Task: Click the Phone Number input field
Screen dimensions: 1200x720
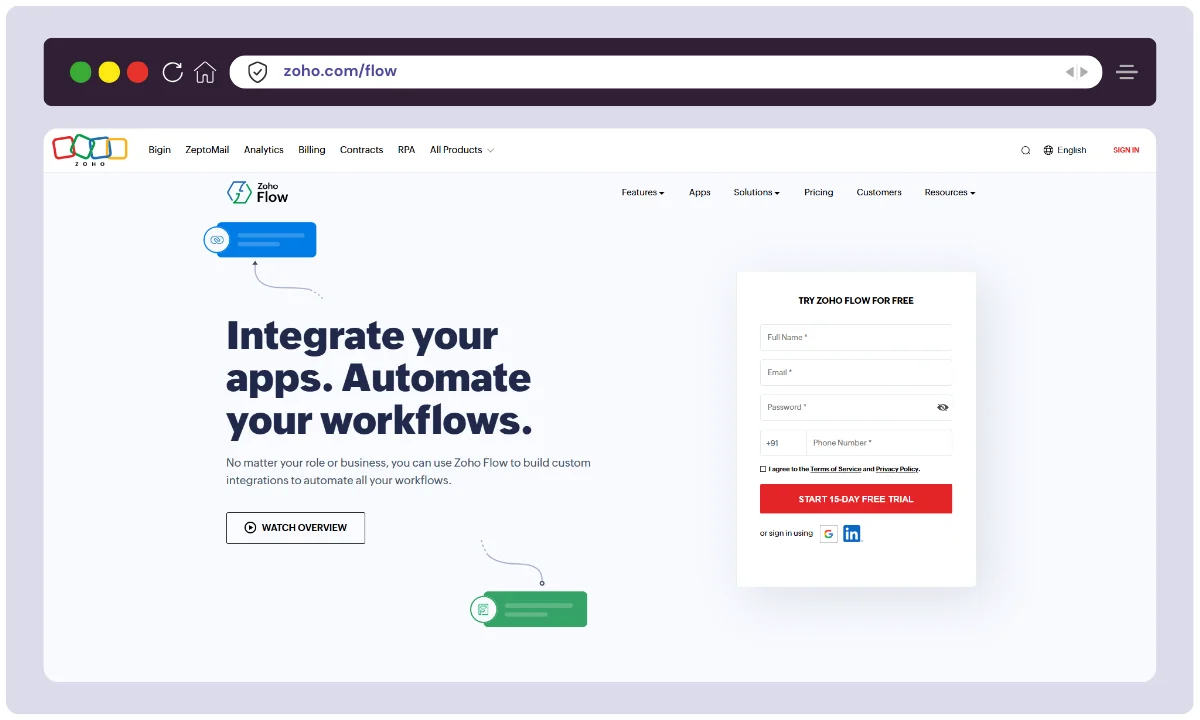Action: point(879,443)
